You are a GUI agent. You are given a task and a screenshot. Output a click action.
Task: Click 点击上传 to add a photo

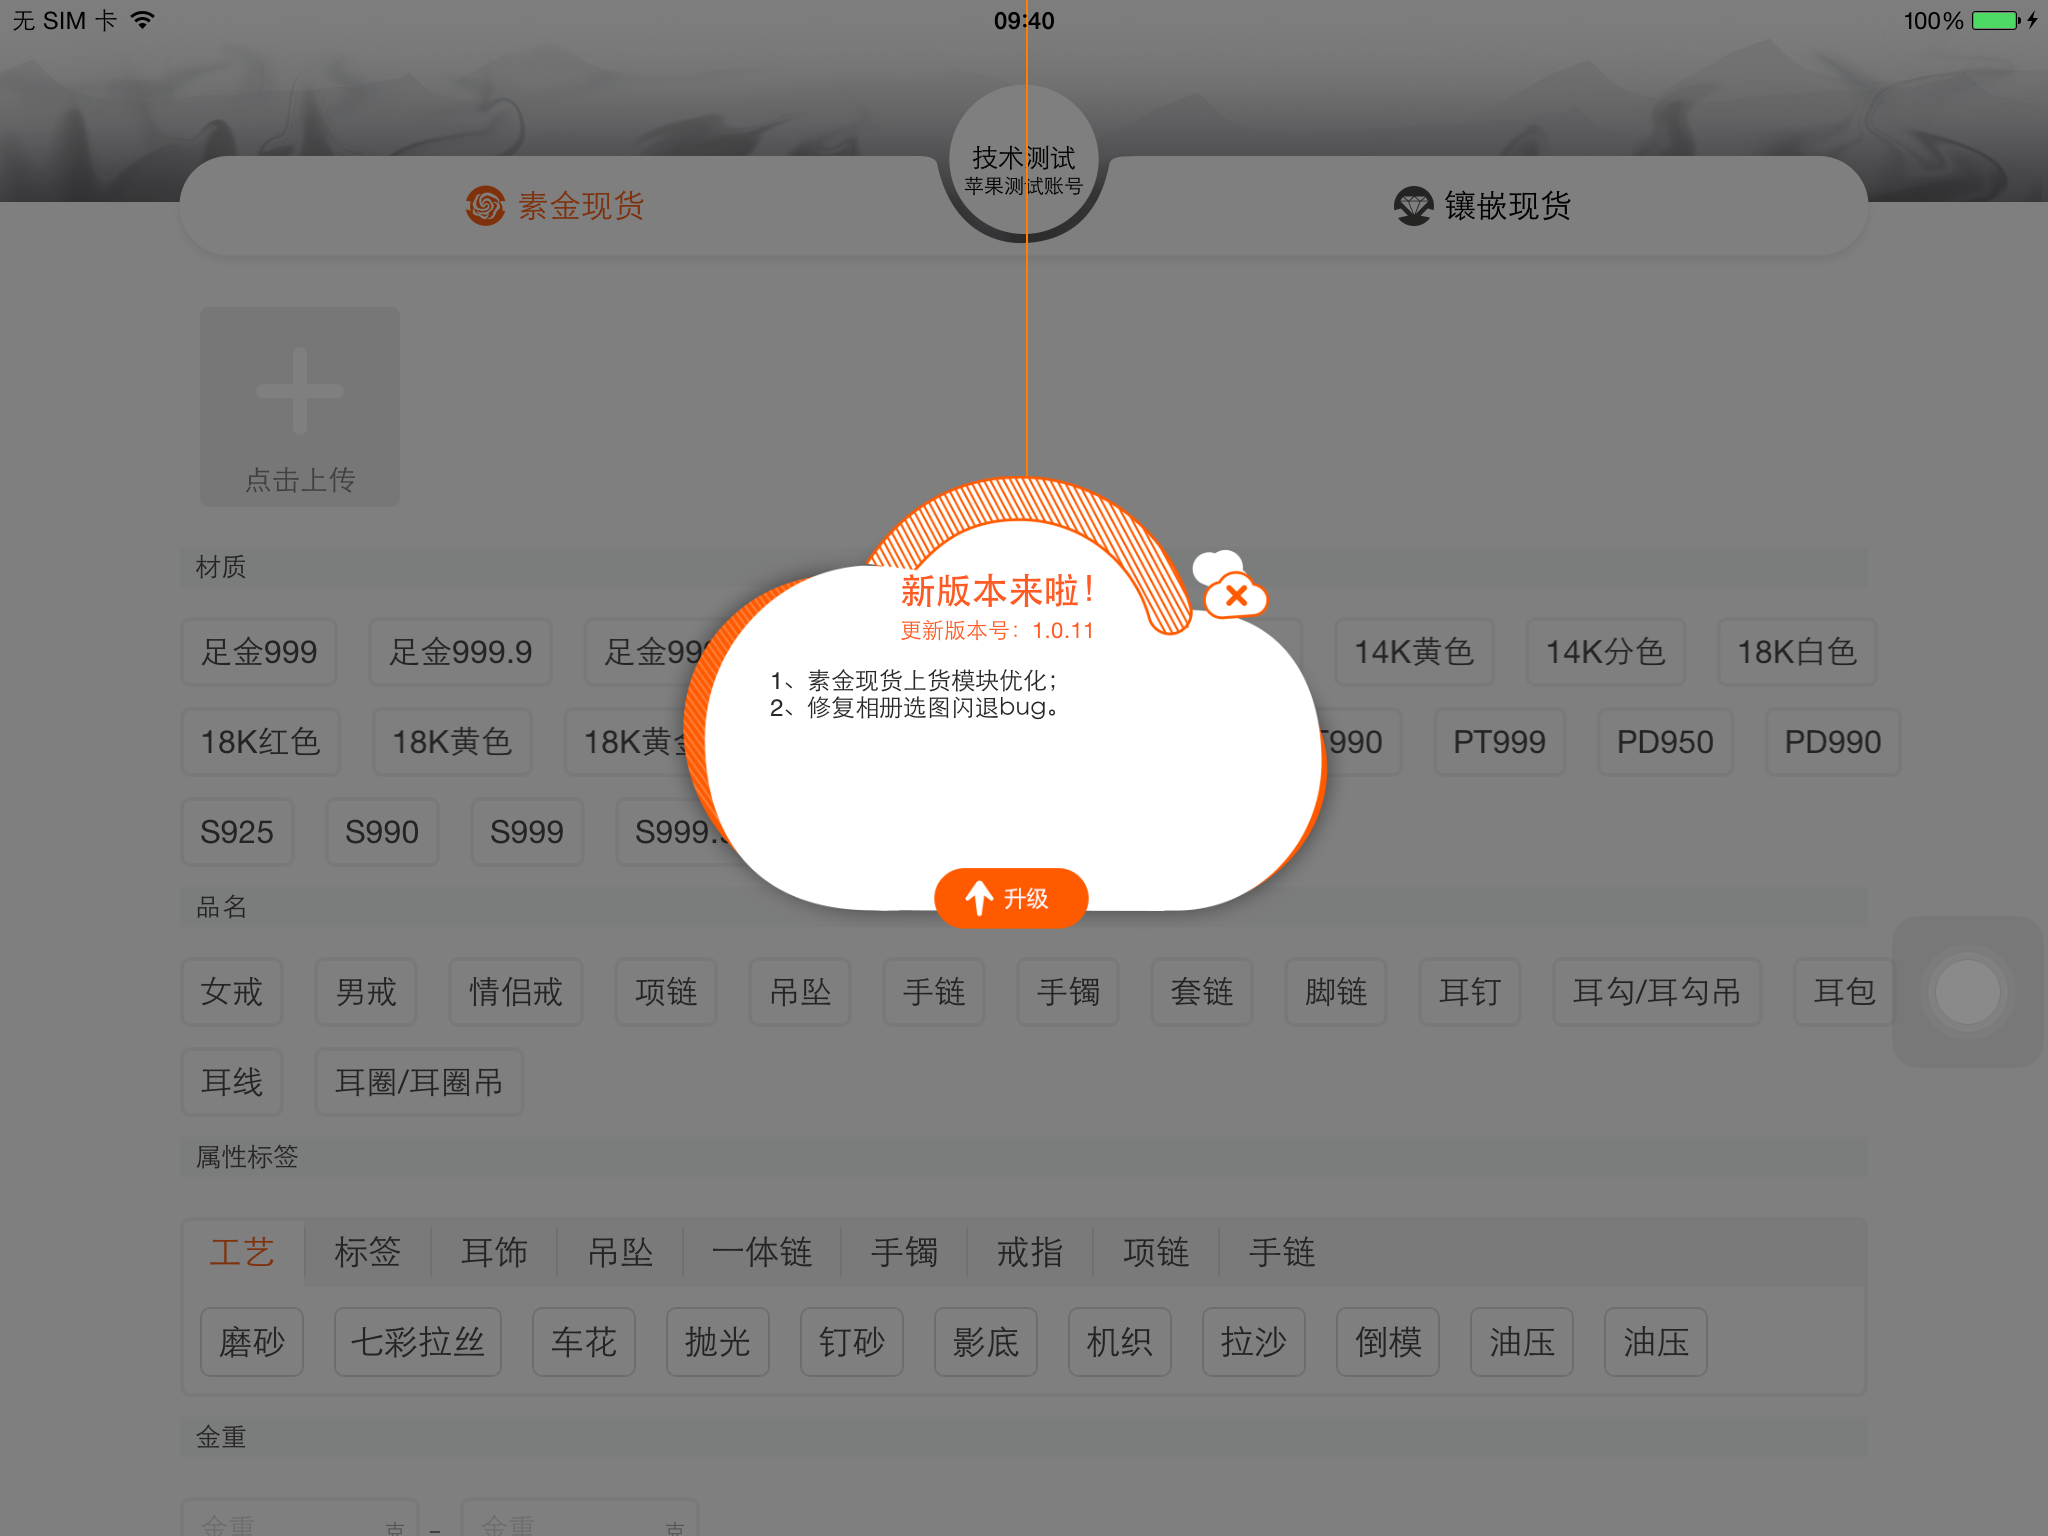299,481
